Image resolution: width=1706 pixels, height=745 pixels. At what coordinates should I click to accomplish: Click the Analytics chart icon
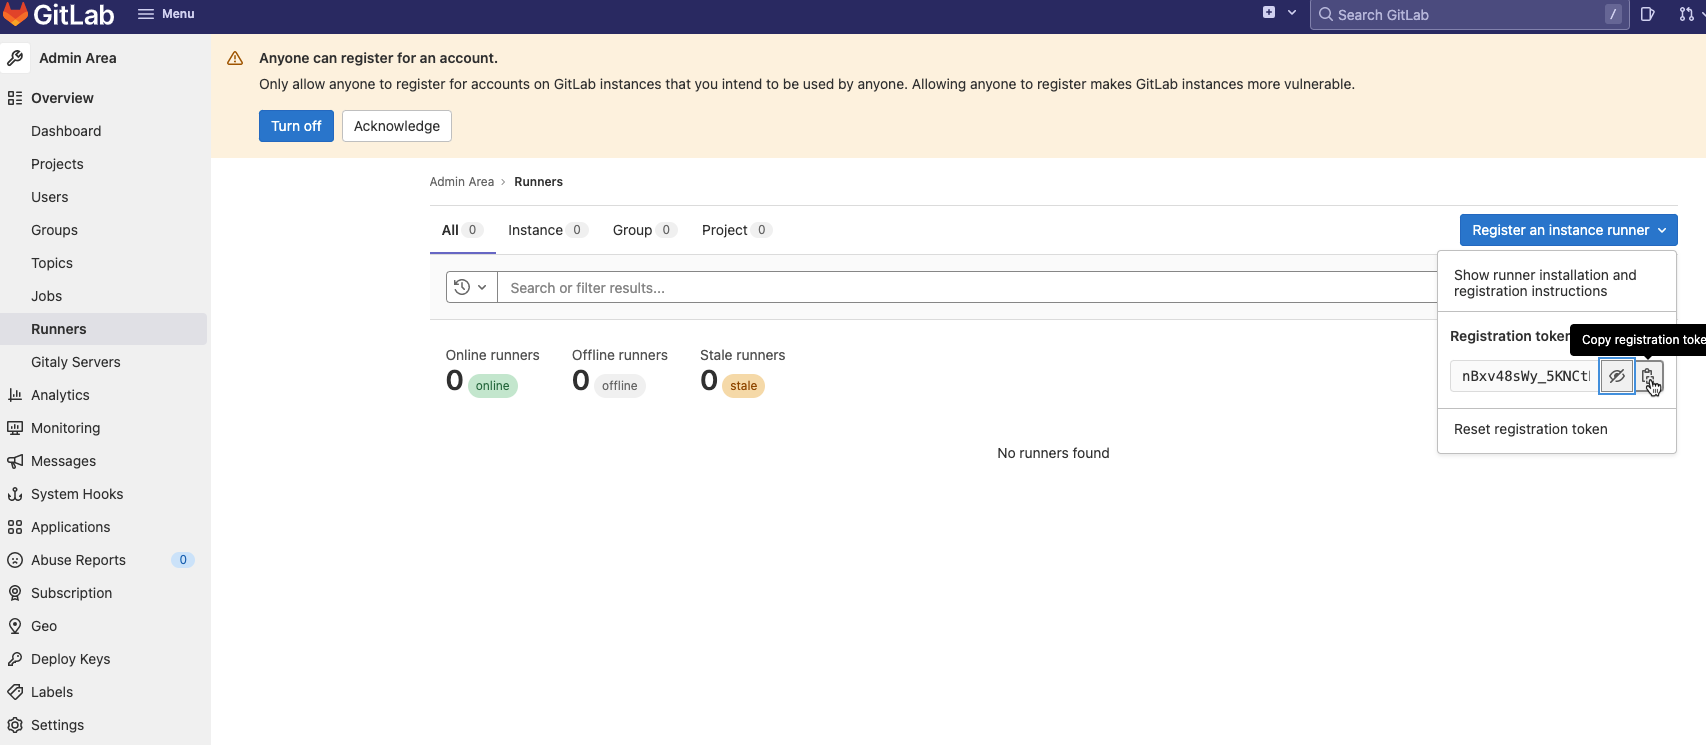[15, 395]
